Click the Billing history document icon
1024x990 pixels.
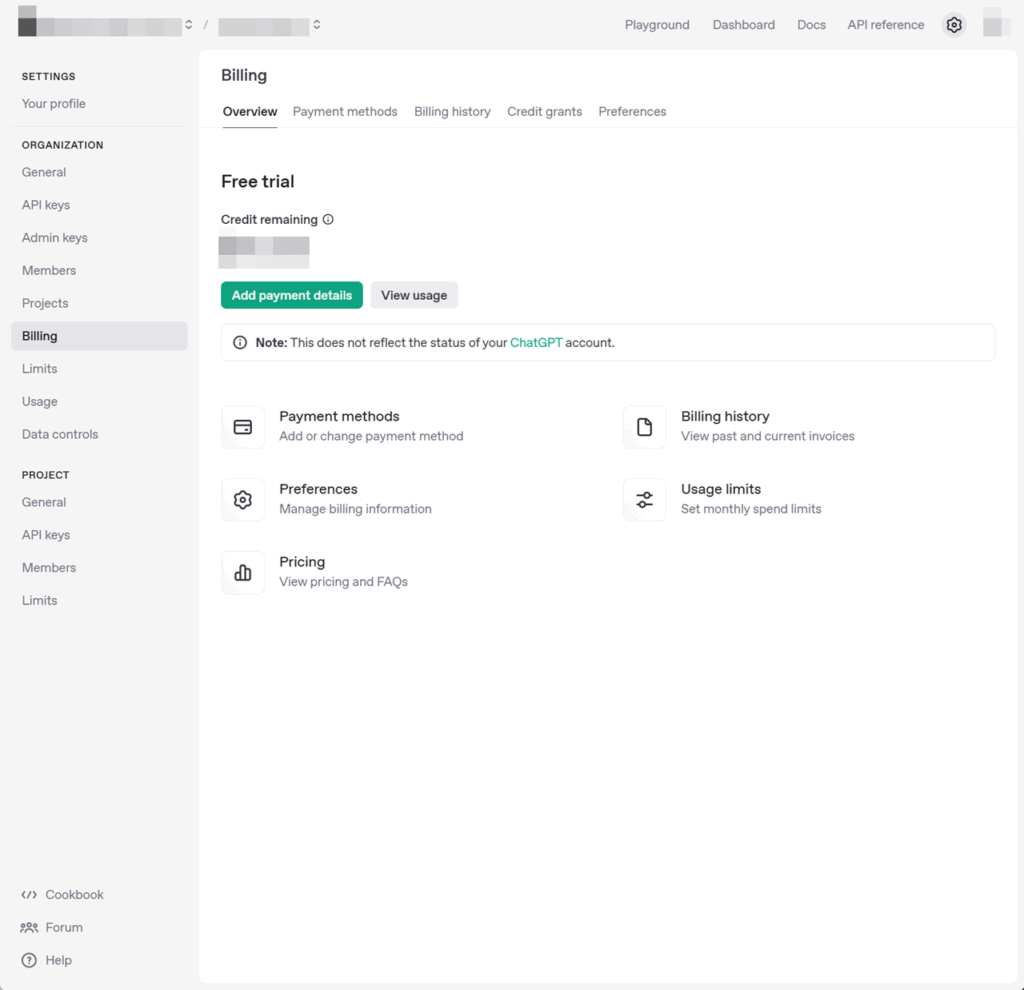pos(644,426)
